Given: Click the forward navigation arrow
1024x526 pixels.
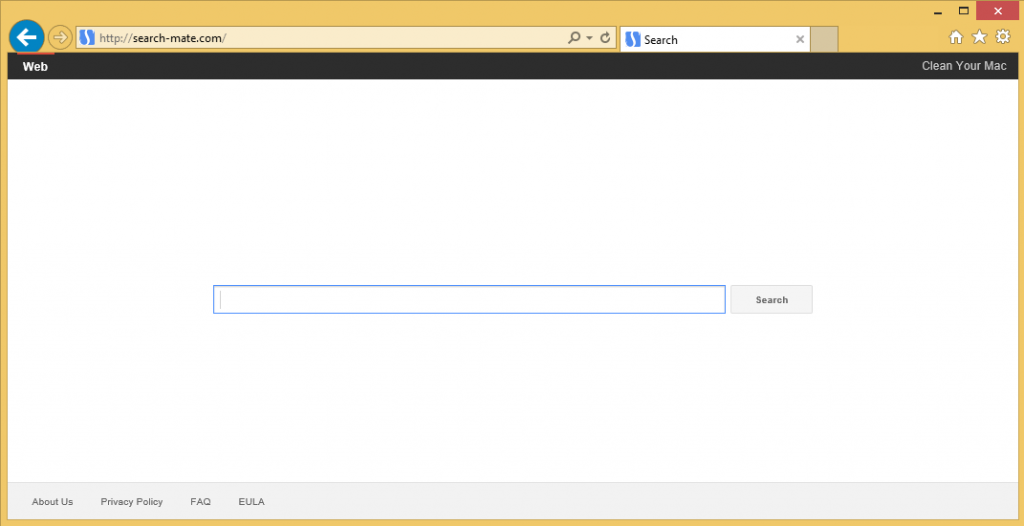Looking at the screenshot, I should click(x=60, y=37).
